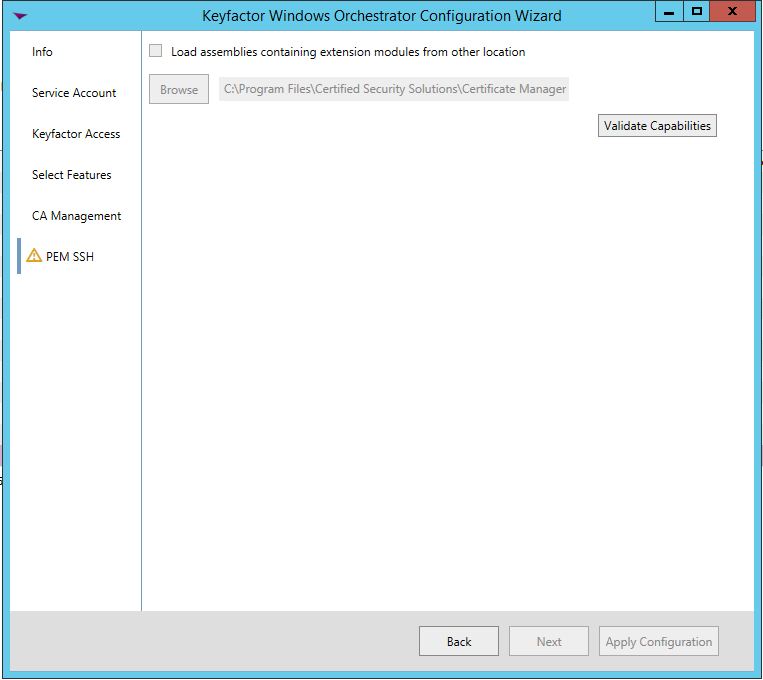This screenshot has width=763, height=680.
Task: Click the warning icon beside PEM SSH
Action: (34, 256)
